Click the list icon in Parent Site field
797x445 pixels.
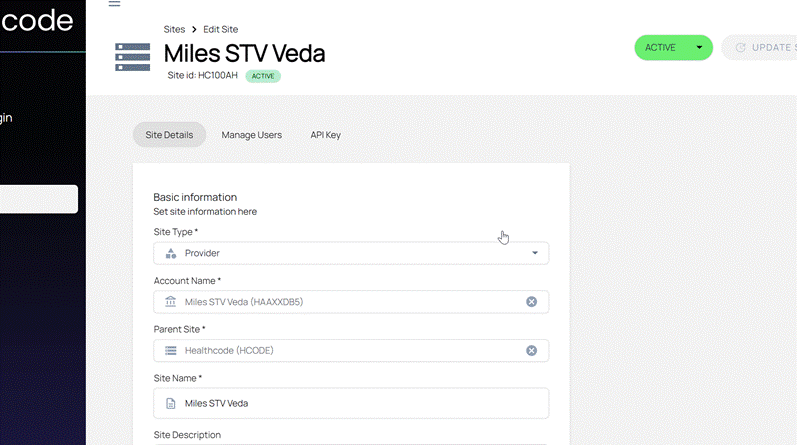point(170,351)
